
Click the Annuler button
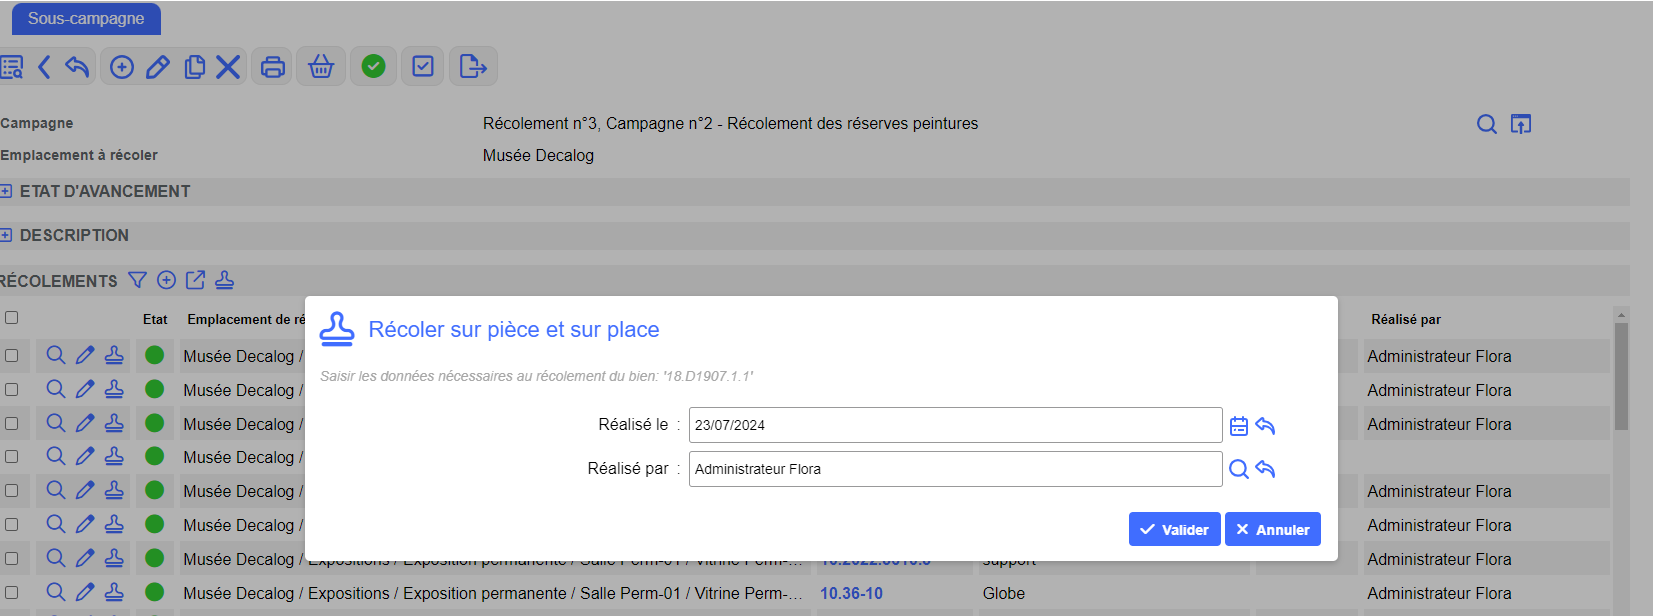[1272, 530]
